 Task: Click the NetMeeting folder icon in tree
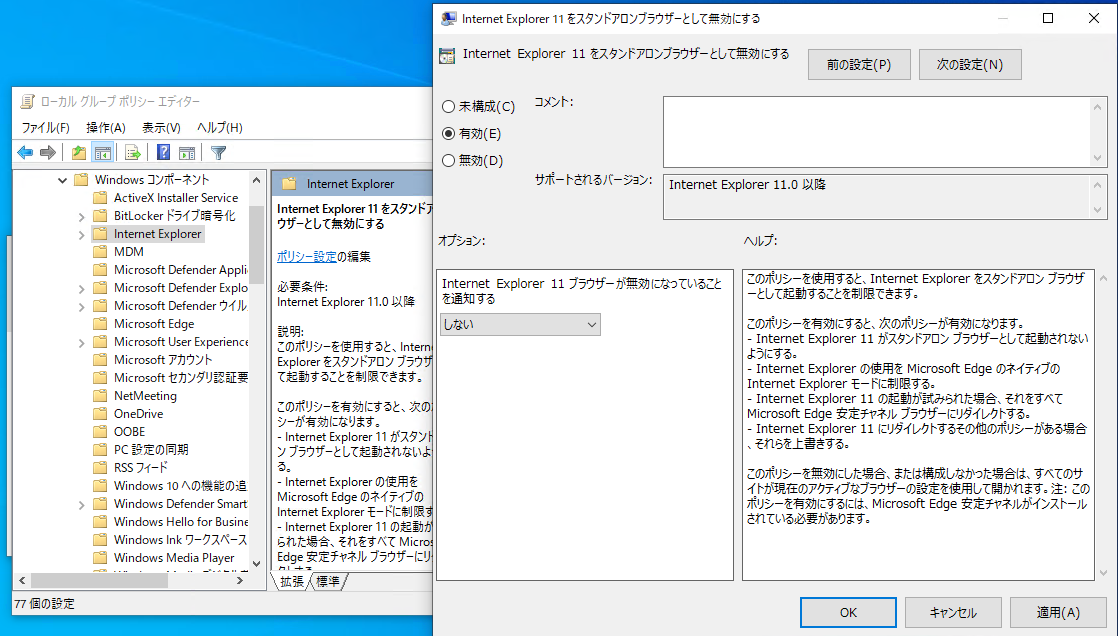pyautogui.click(x=100, y=396)
